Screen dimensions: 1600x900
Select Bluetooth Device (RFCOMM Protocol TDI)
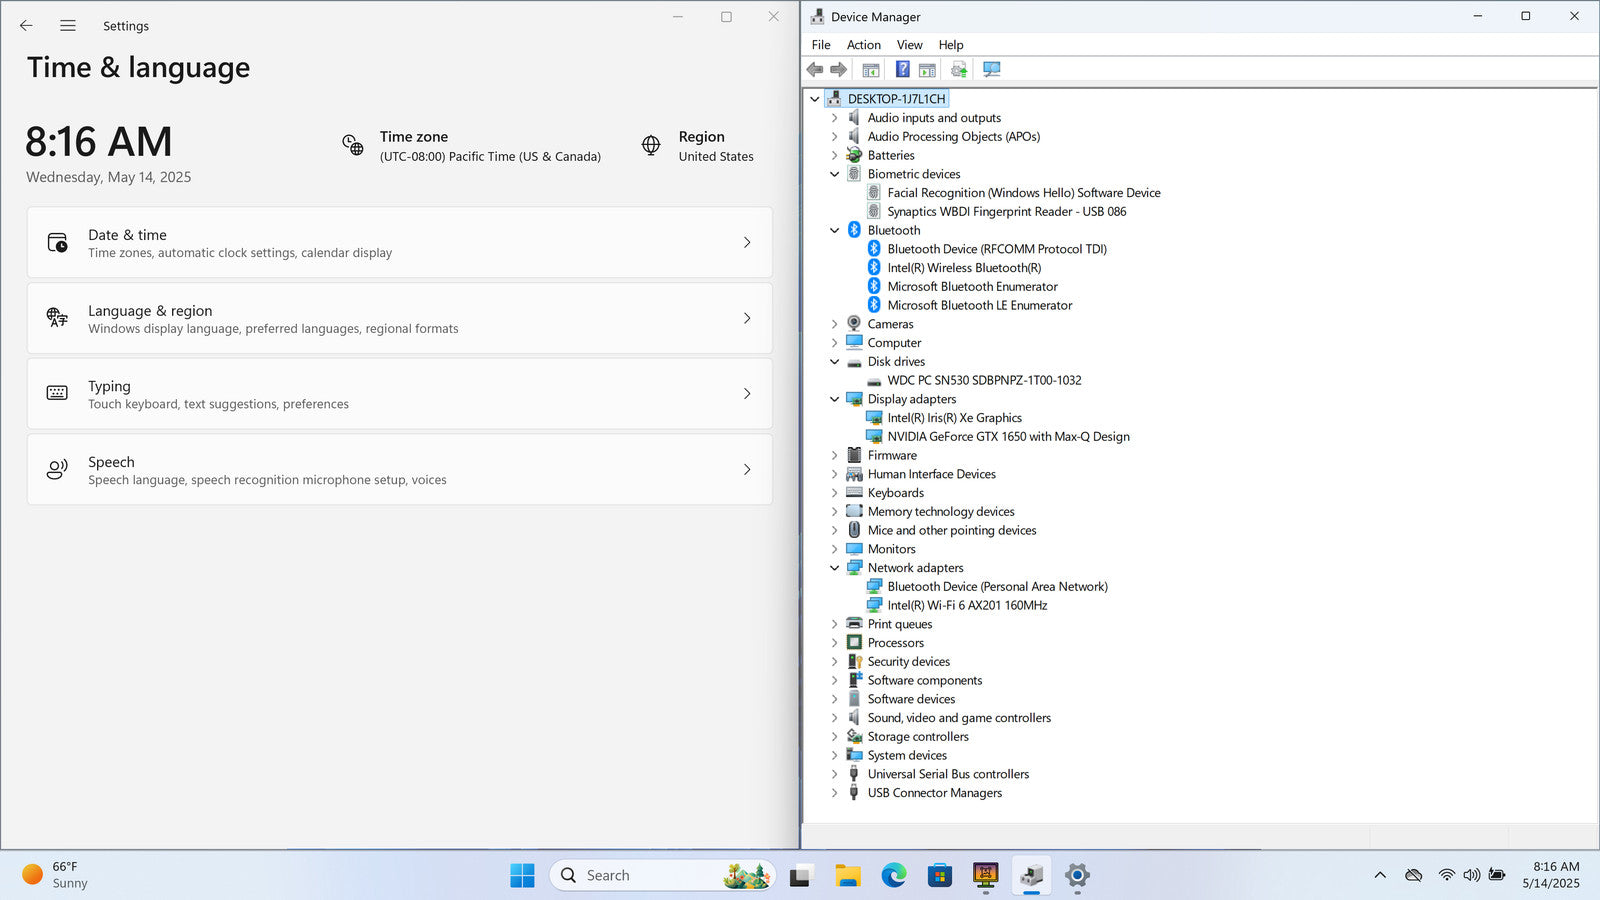point(997,249)
